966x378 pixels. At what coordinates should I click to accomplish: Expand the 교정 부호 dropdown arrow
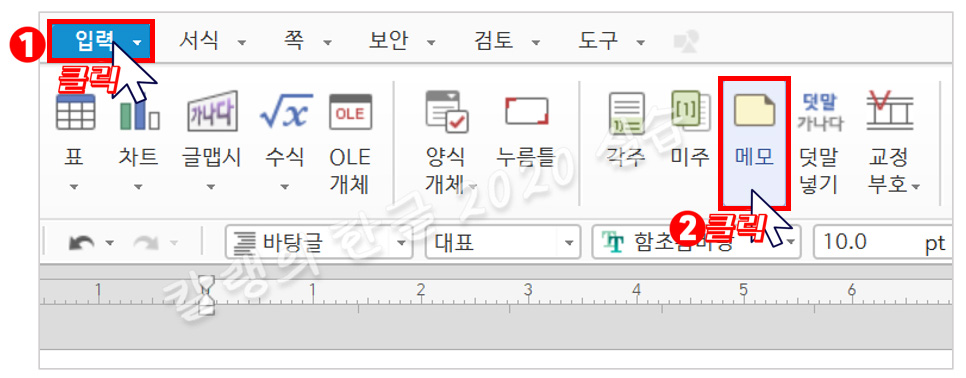pos(915,186)
